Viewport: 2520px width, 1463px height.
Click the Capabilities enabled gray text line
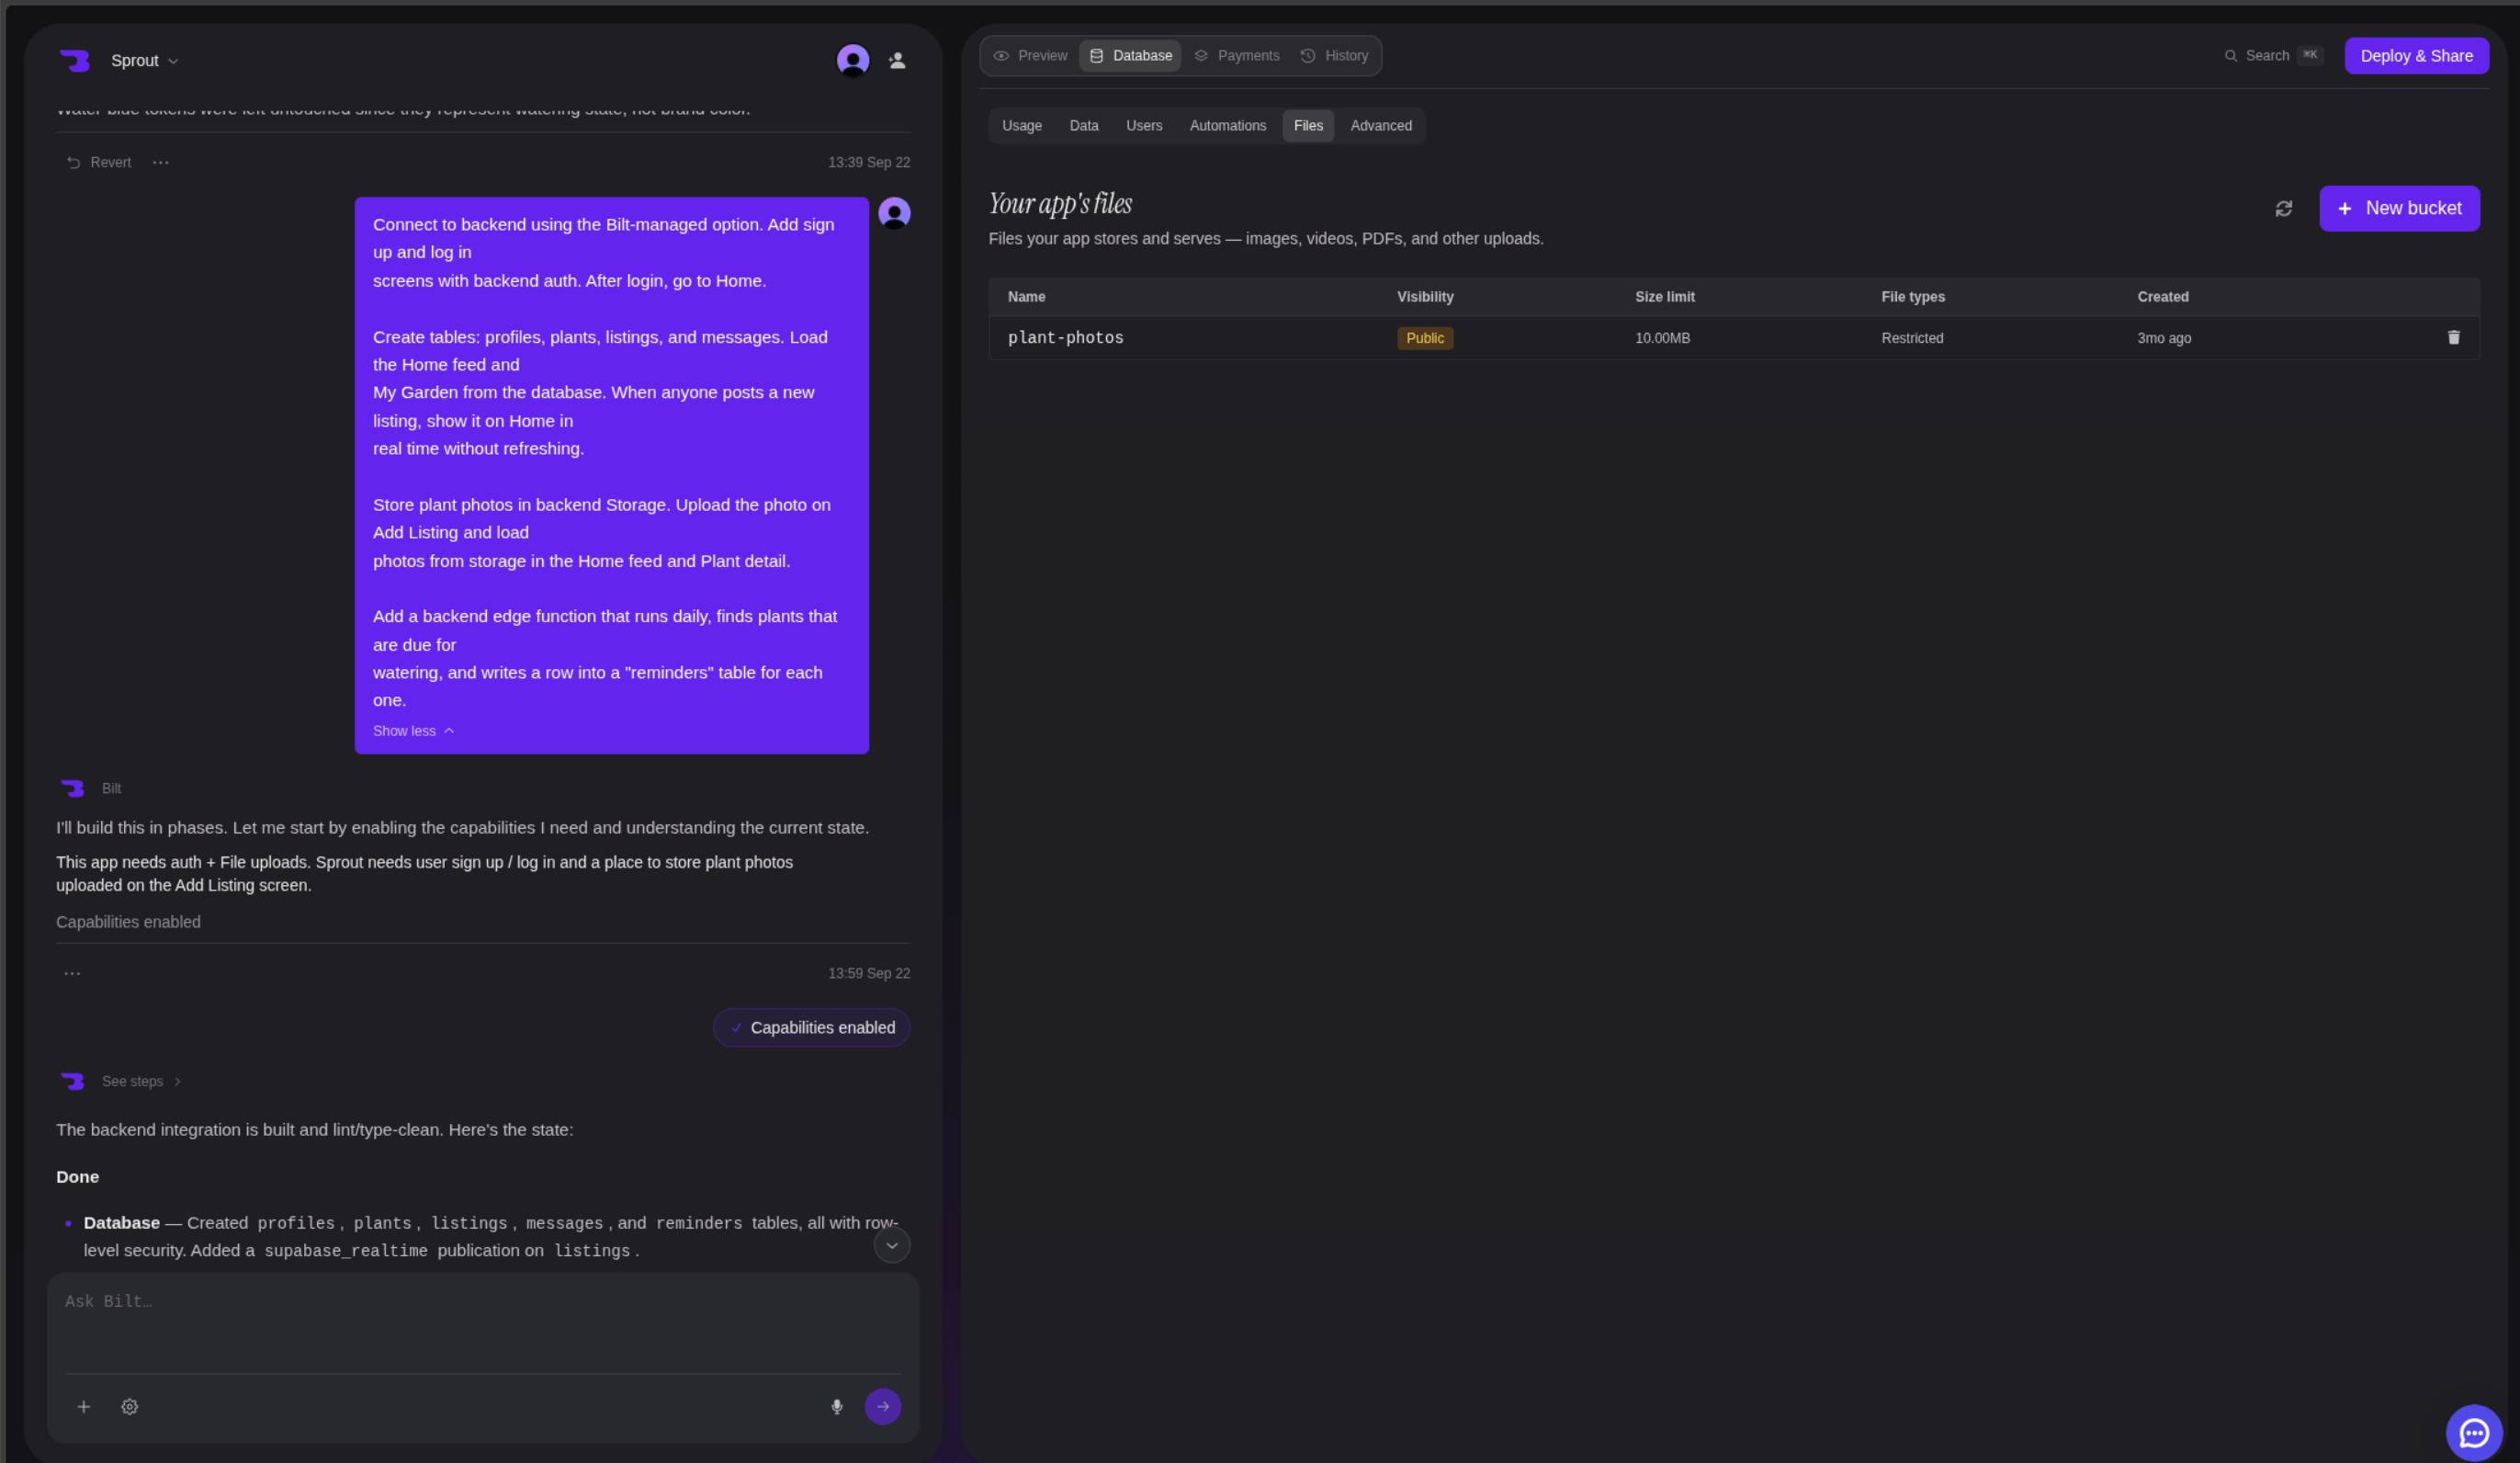(x=128, y=922)
